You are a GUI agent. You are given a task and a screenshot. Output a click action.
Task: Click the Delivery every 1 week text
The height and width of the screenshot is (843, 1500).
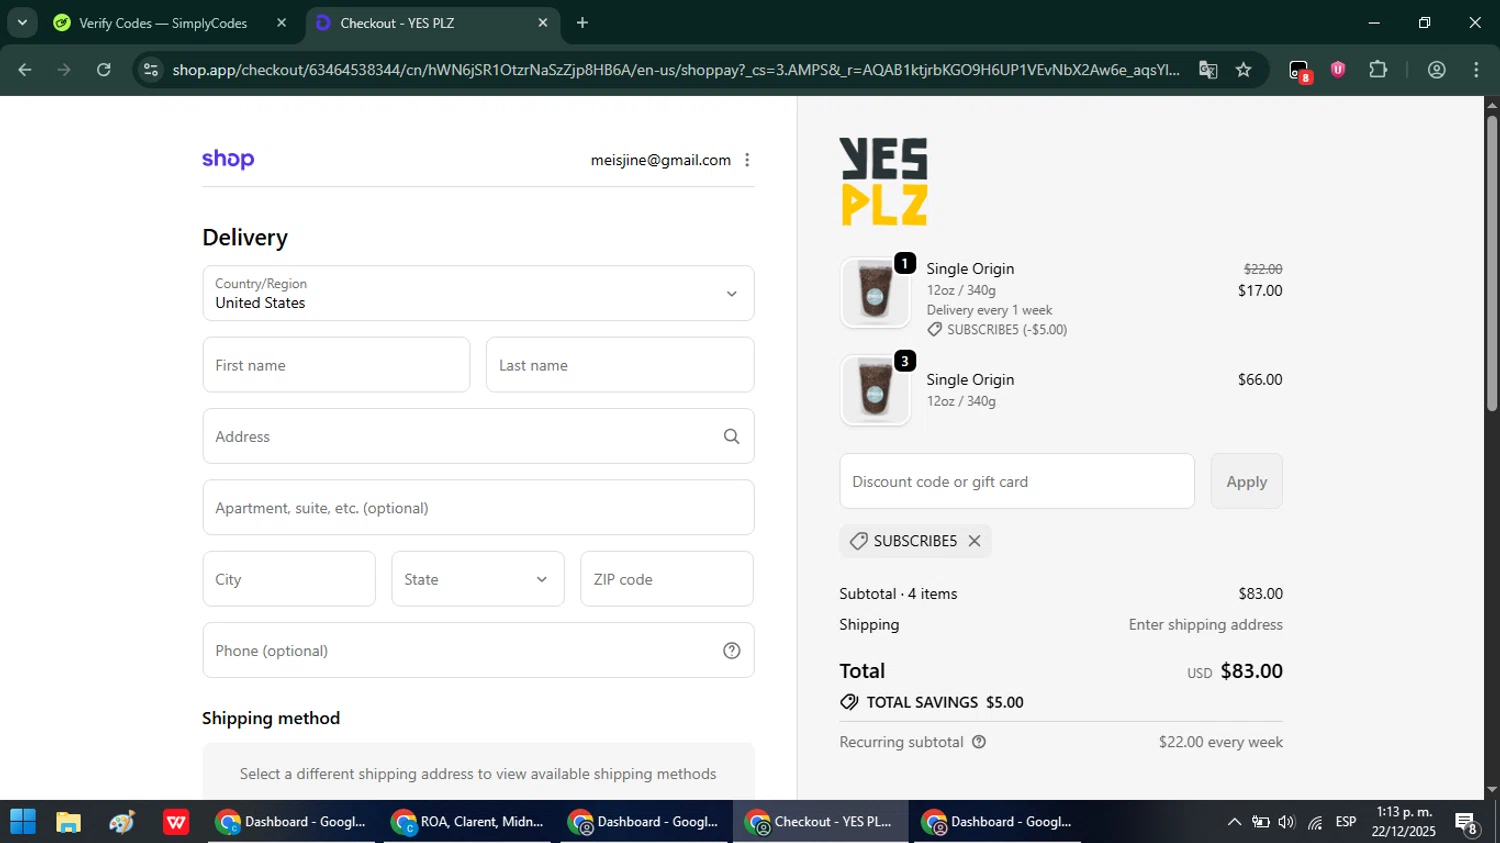pos(989,310)
